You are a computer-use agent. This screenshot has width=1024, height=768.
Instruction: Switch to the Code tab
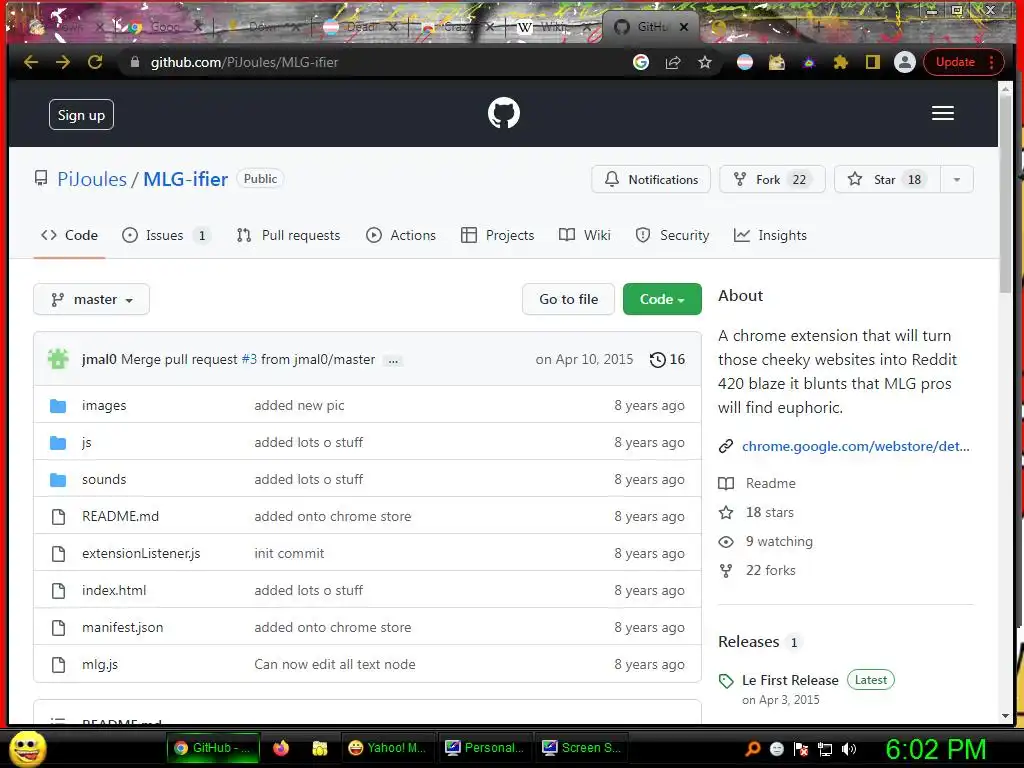69,235
